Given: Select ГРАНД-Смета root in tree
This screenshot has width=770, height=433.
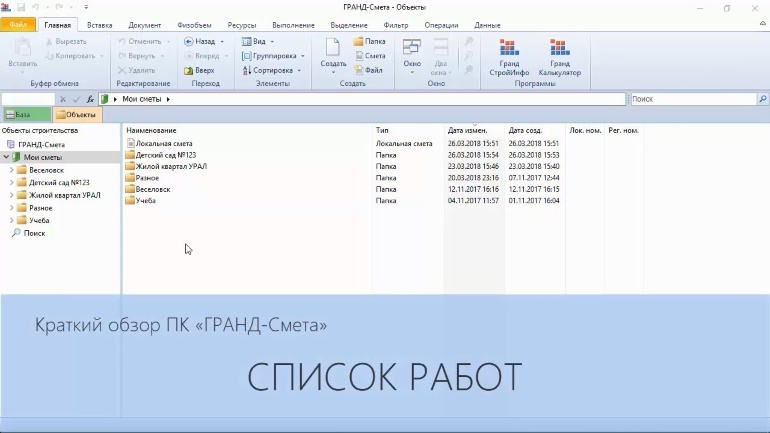Looking at the screenshot, I should [41, 144].
